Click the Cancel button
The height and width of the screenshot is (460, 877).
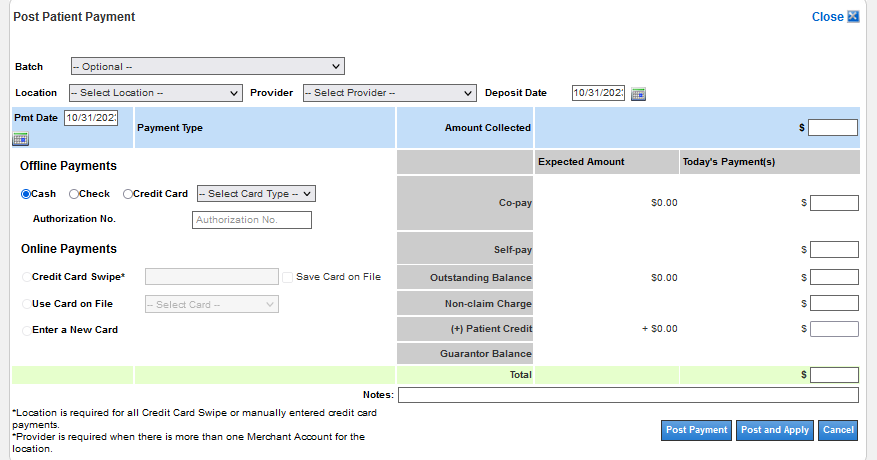837,430
